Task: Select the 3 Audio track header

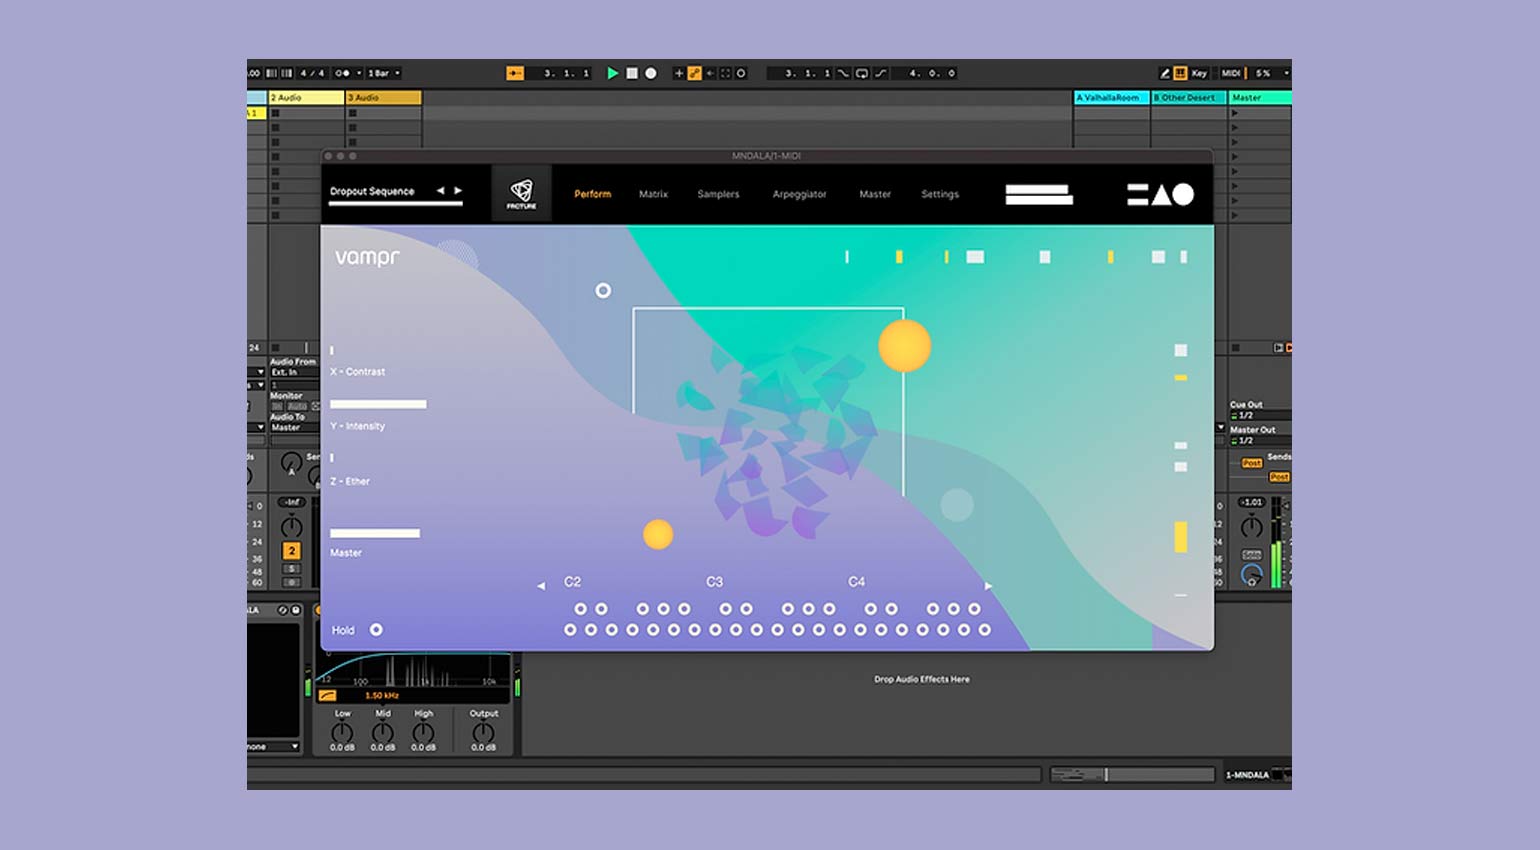Action: (383, 98)
